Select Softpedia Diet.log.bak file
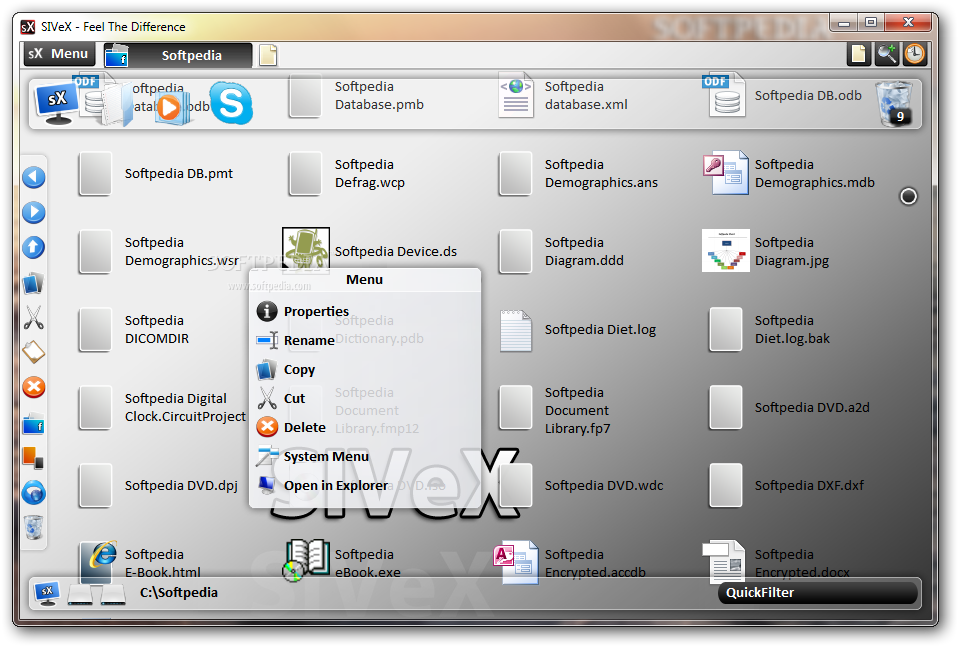 click(769, 330)
